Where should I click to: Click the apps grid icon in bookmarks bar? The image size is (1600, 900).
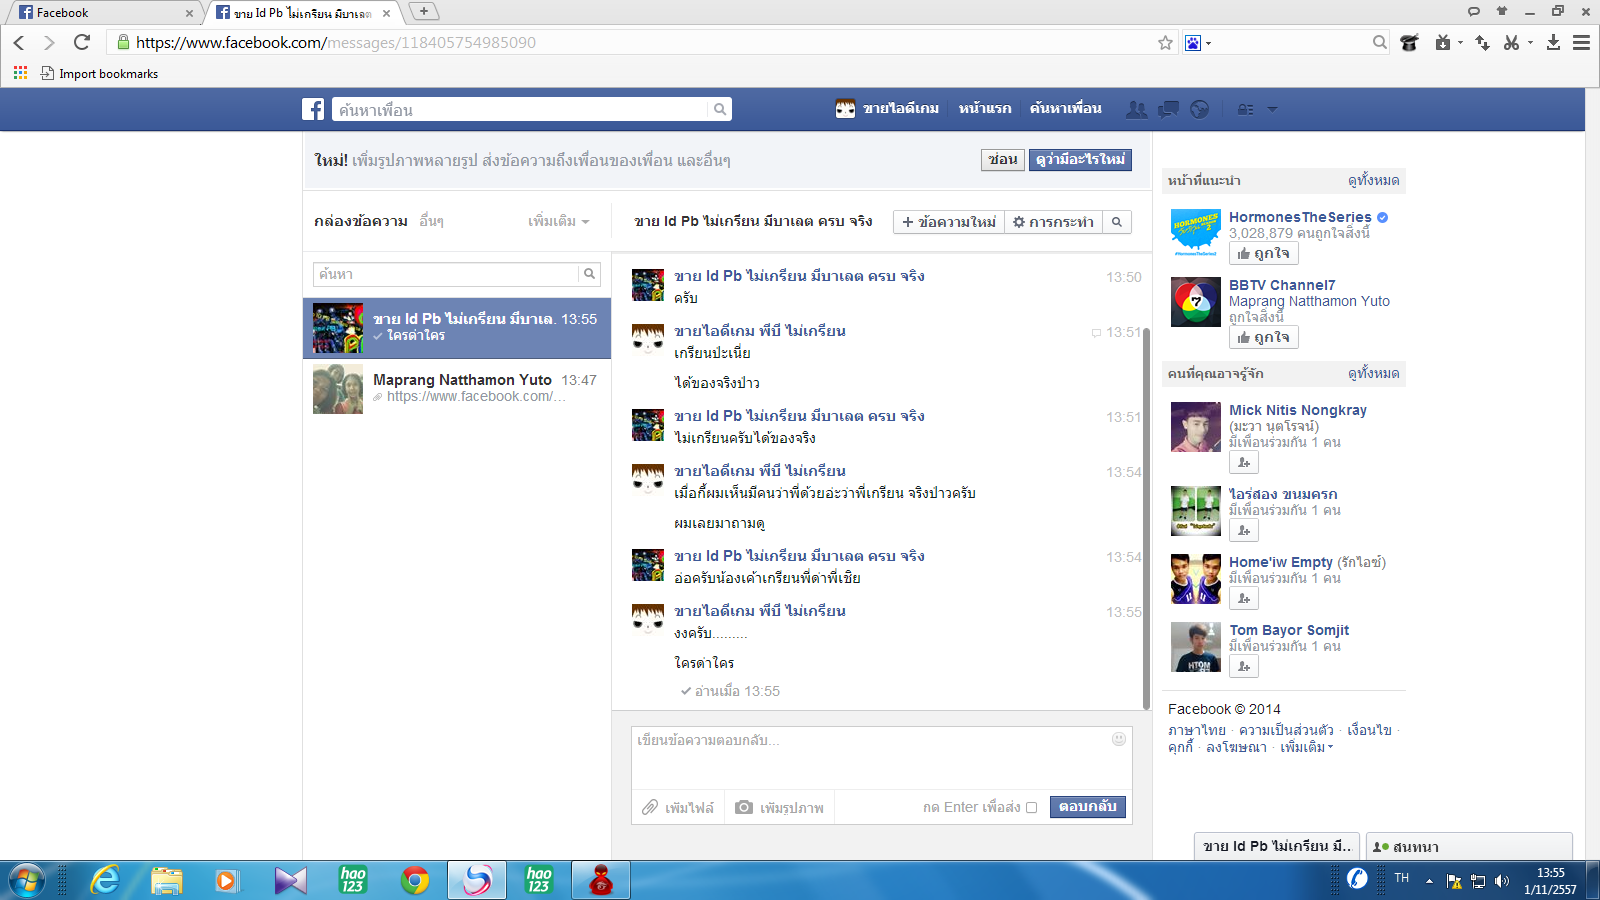20,73
